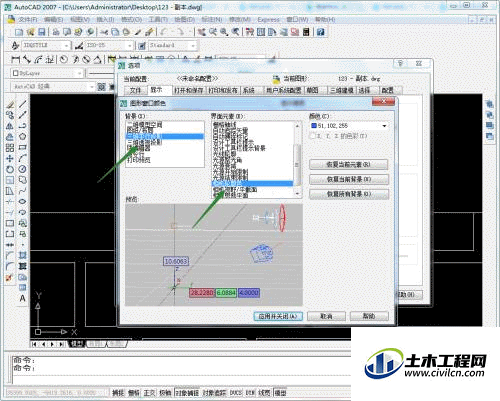Select the Move modify tool
Viewport: 500px width, 401px height.
click(10, 158)
